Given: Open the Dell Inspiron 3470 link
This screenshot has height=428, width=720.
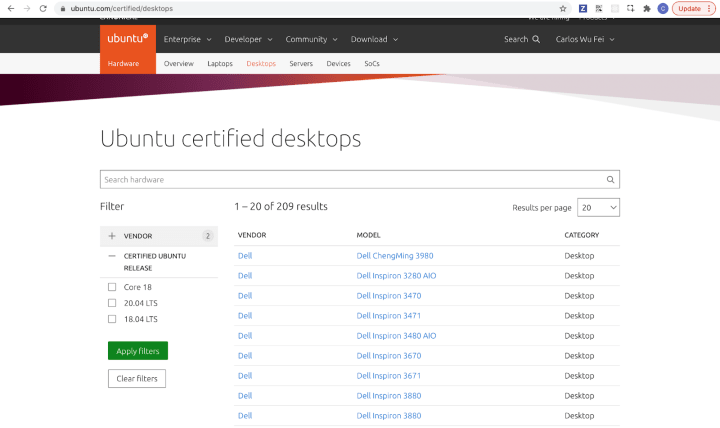Looking at the screenshot, I should pos(389,296).
